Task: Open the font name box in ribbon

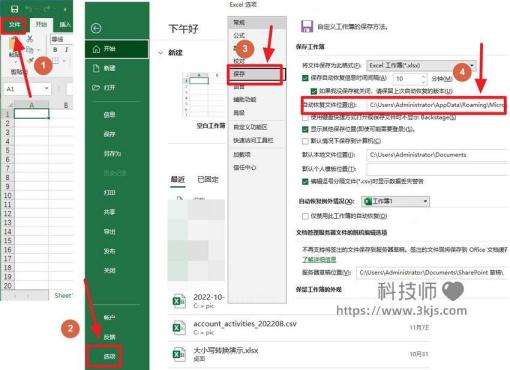Action: [x=62, y=39]
